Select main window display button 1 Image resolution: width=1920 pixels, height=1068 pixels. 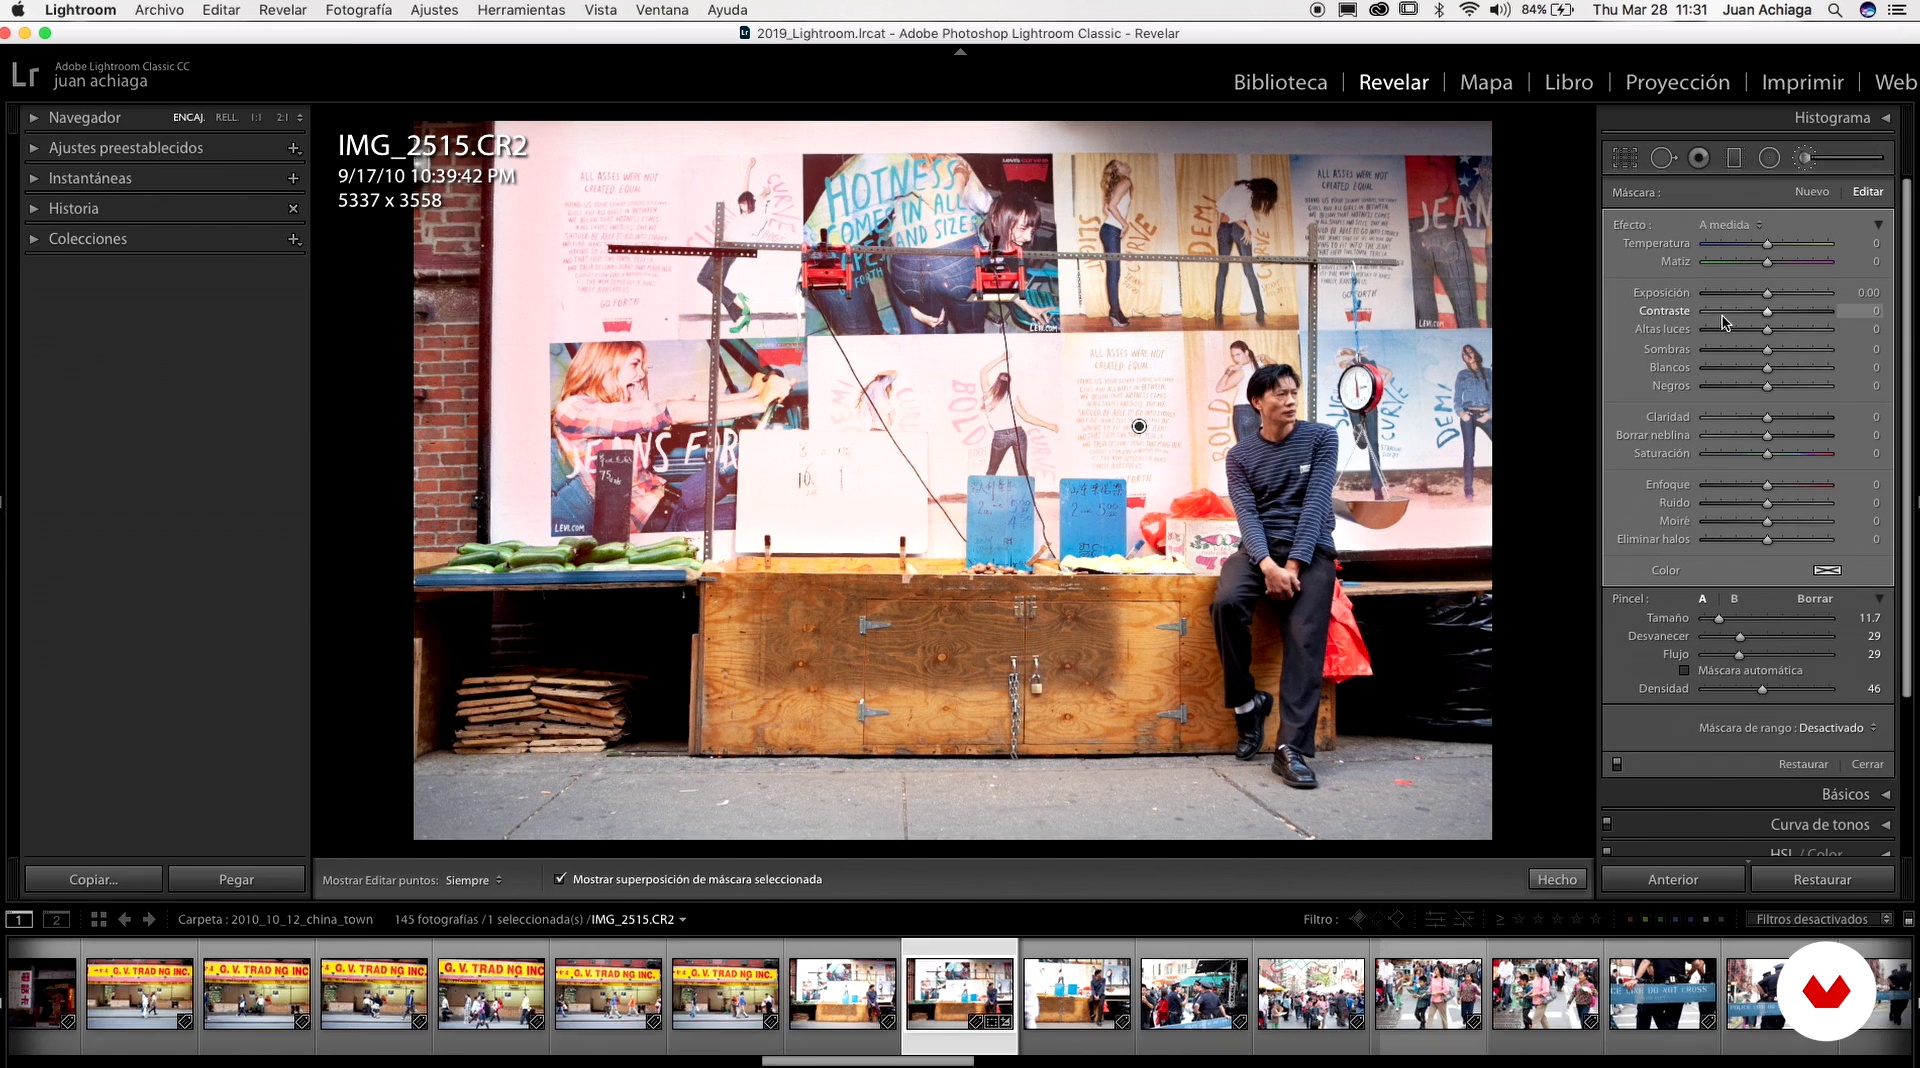point(19,920)
